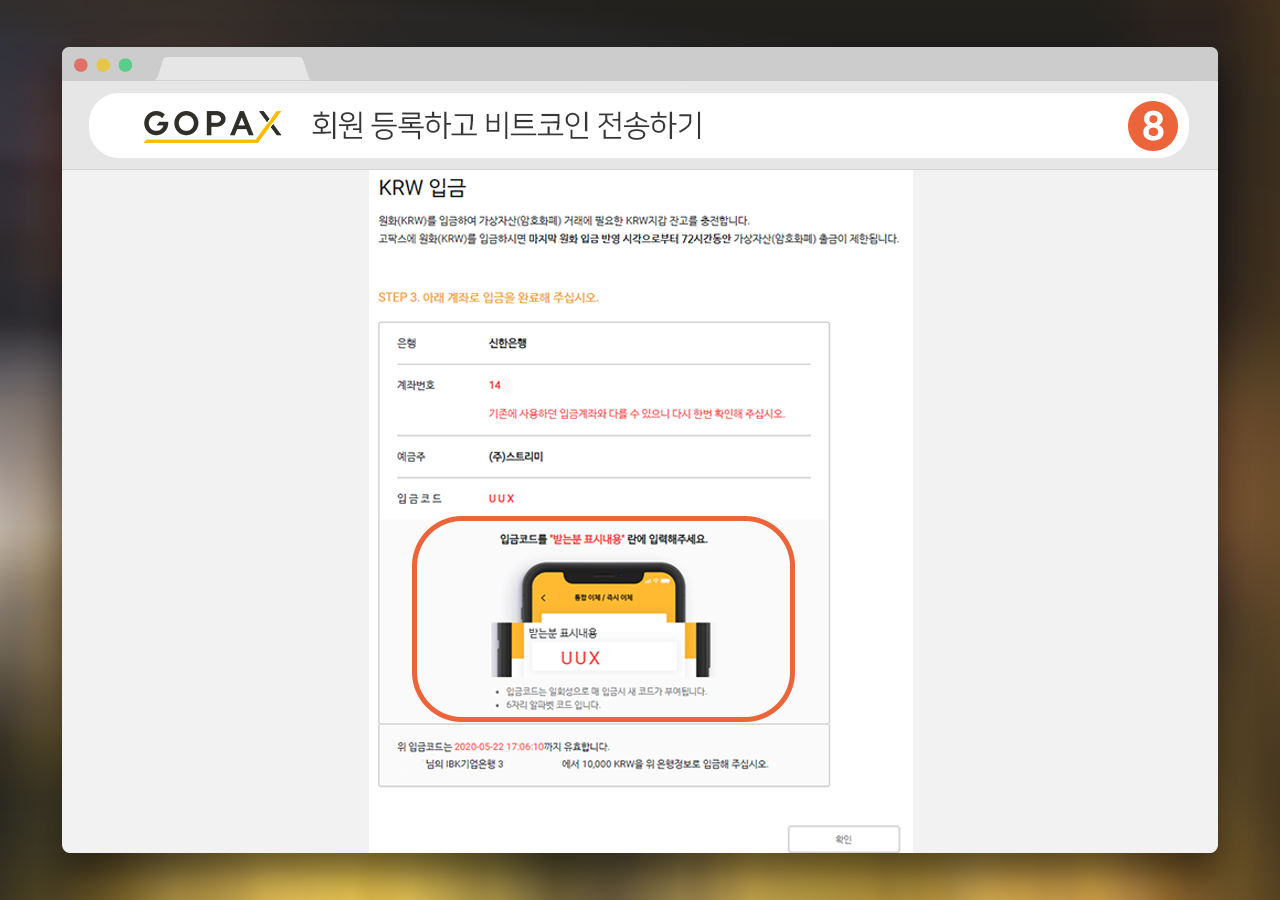Click the '은행' row label
This screenshot has width=1280, height=900.
tap(406, 343)
